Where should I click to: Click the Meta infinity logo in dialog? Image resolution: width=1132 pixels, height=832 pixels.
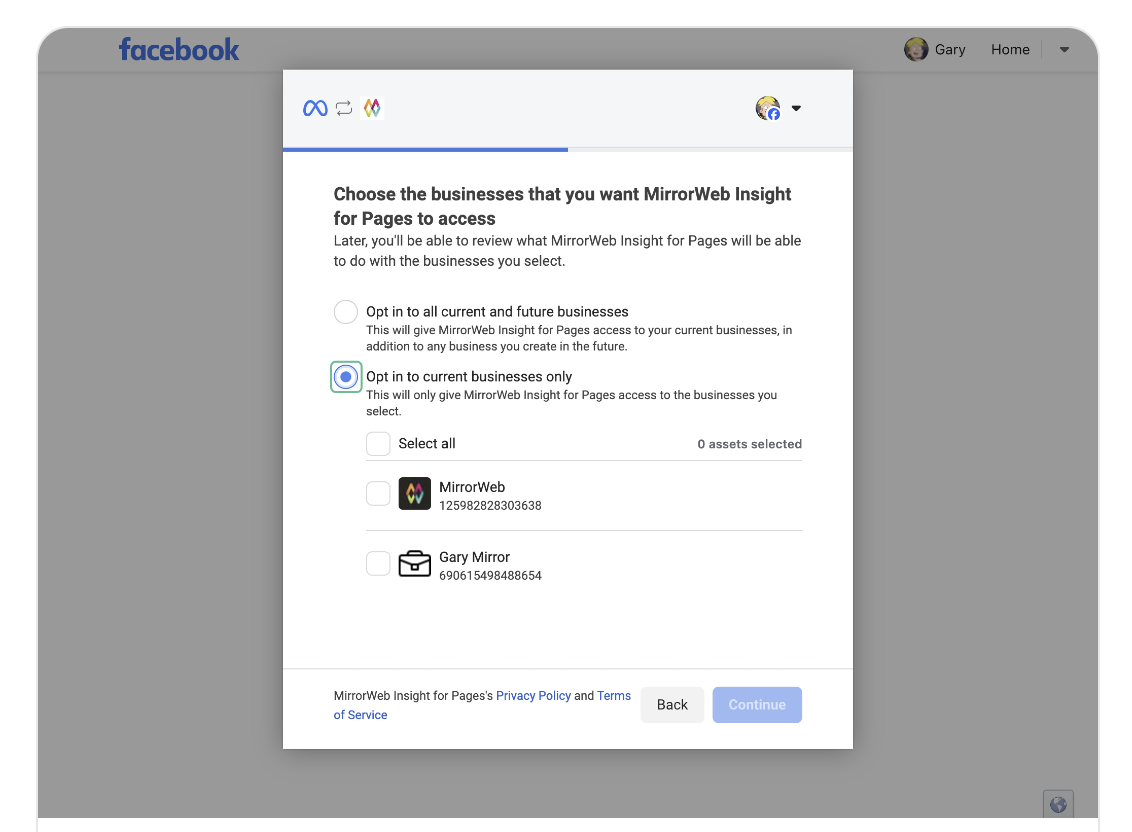point(315,108)
